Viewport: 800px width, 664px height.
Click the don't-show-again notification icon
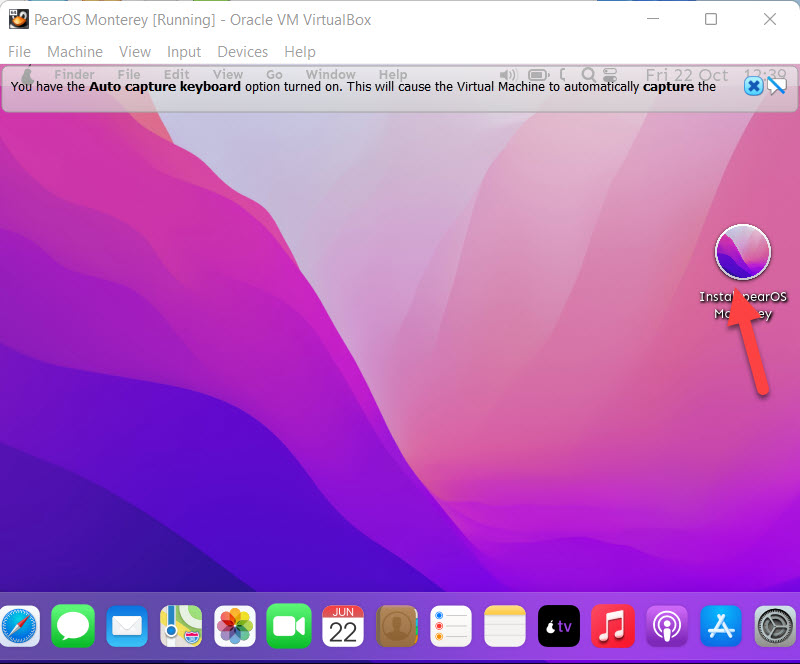(777, 86)
